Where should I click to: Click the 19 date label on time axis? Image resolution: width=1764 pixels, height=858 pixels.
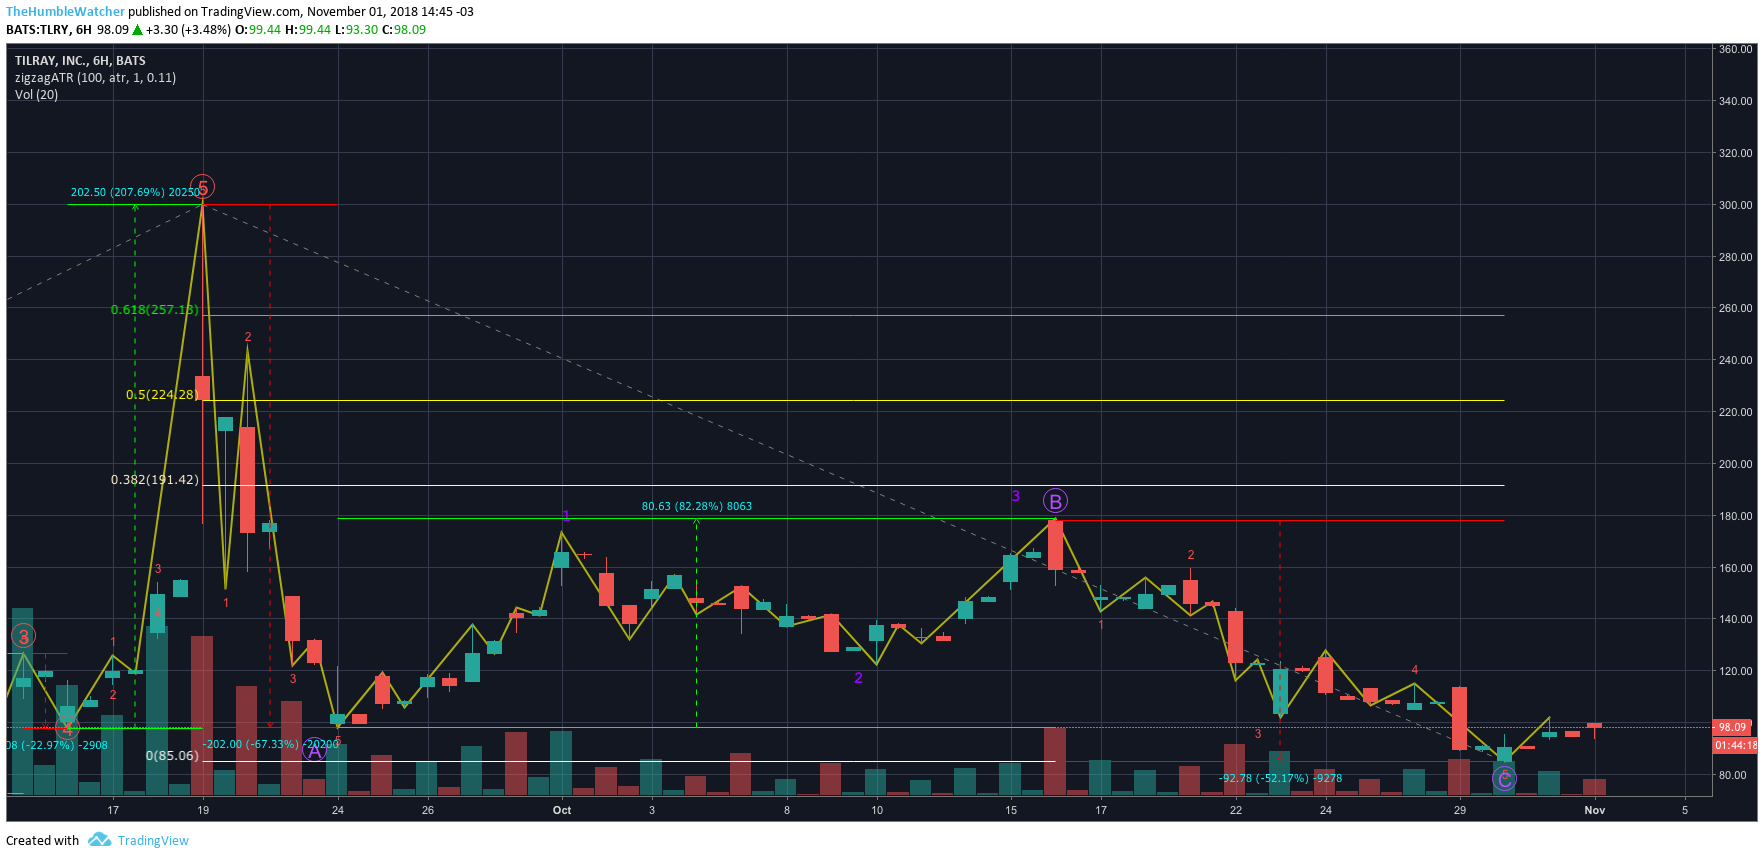(x=203, y=810)
